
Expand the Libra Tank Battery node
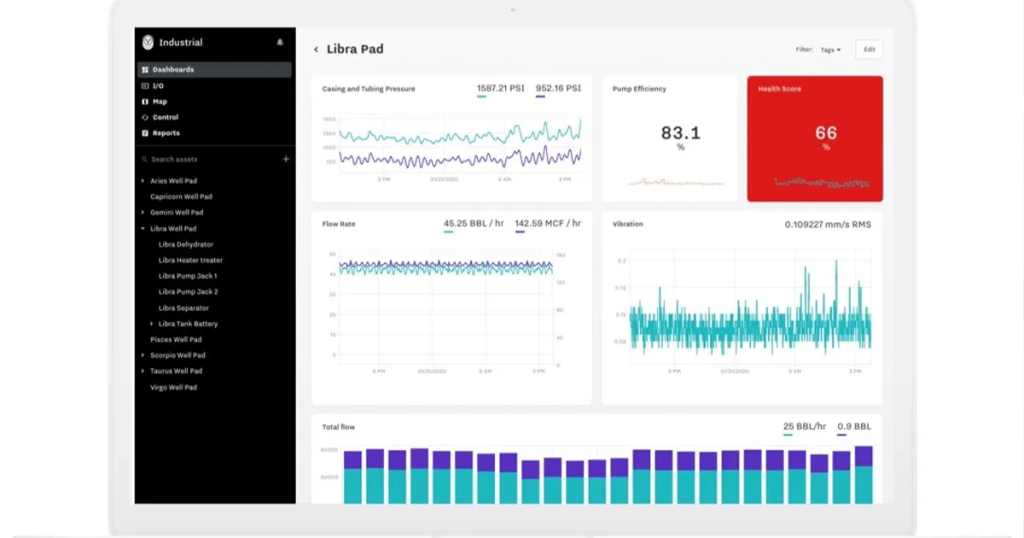pos(152,324)
